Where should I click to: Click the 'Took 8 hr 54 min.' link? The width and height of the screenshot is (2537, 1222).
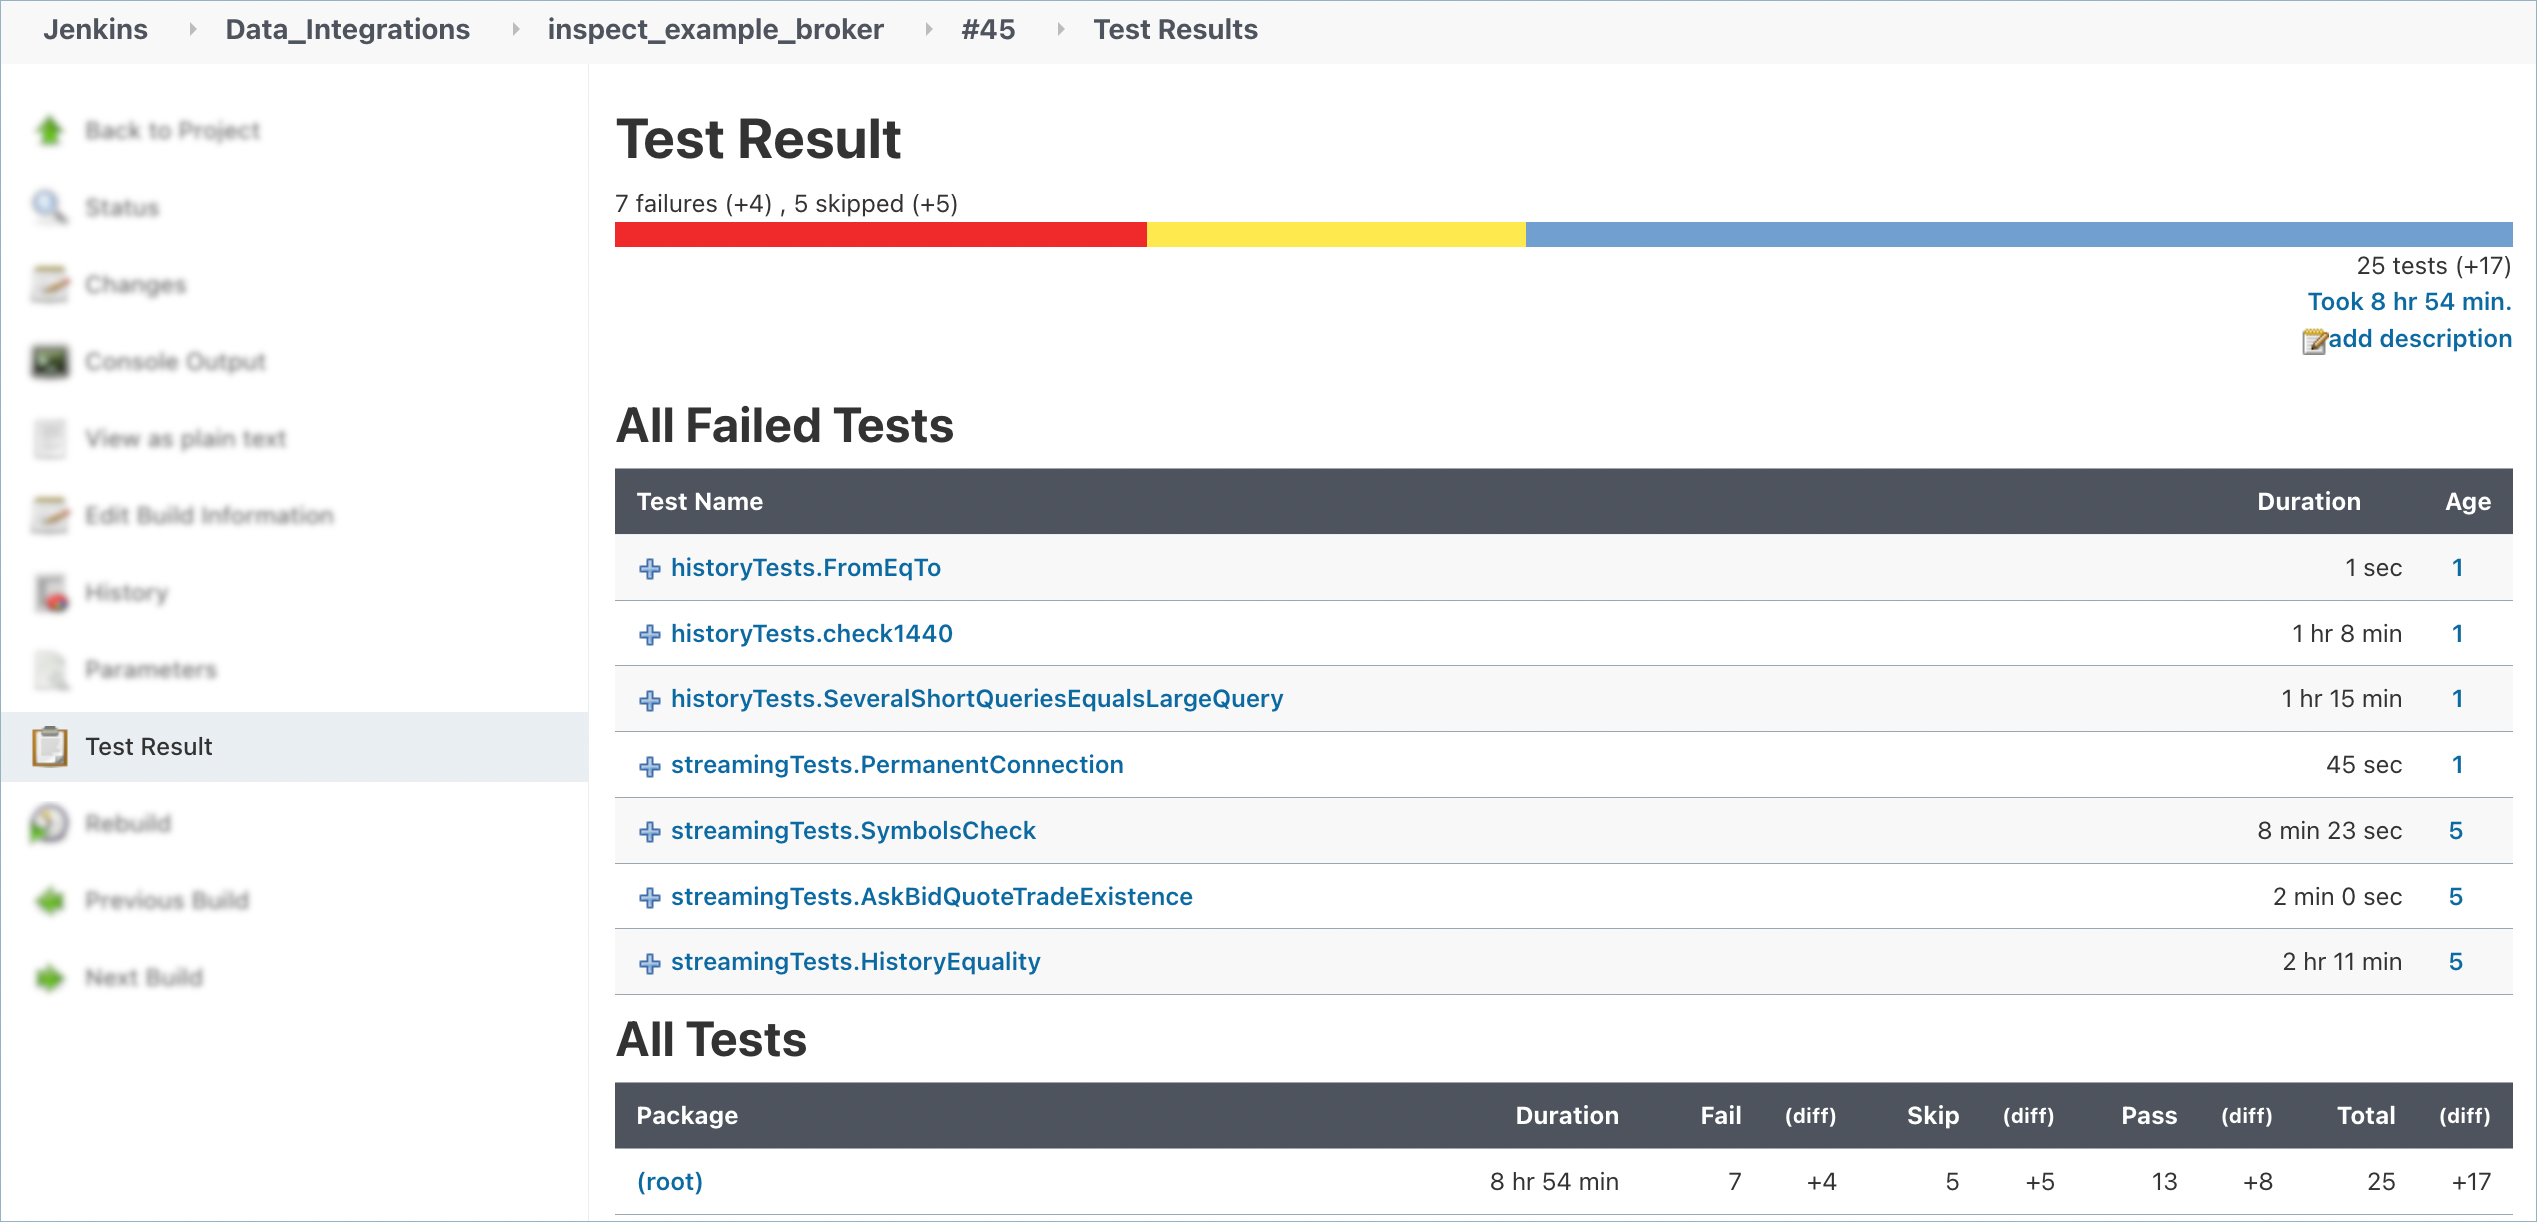coord(2408,302)
